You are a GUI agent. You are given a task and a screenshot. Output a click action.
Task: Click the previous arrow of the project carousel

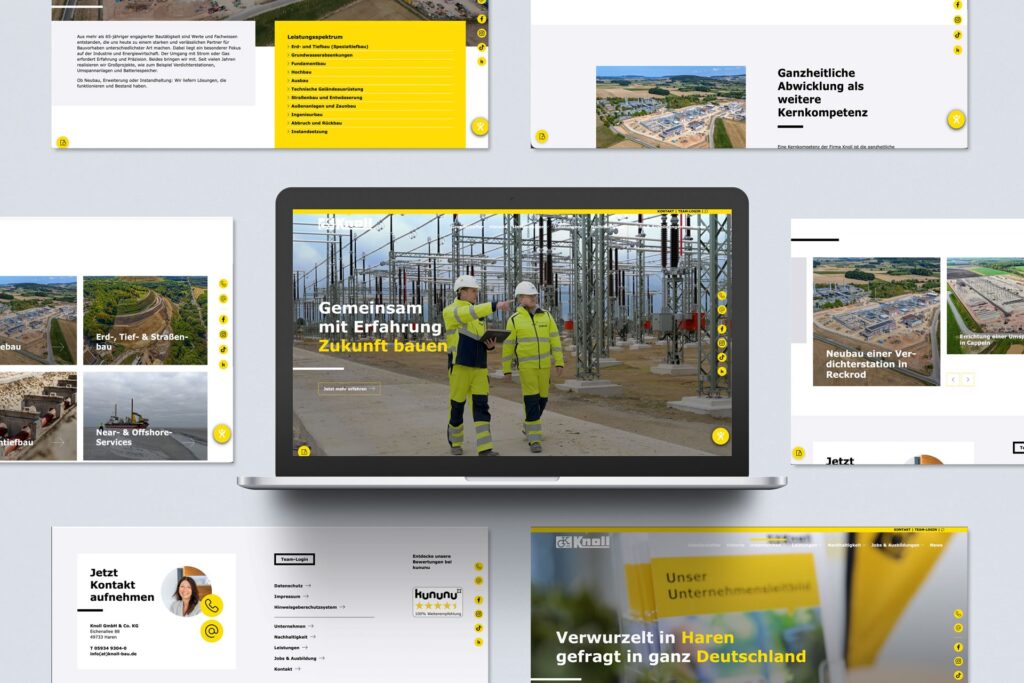point(953,379)
